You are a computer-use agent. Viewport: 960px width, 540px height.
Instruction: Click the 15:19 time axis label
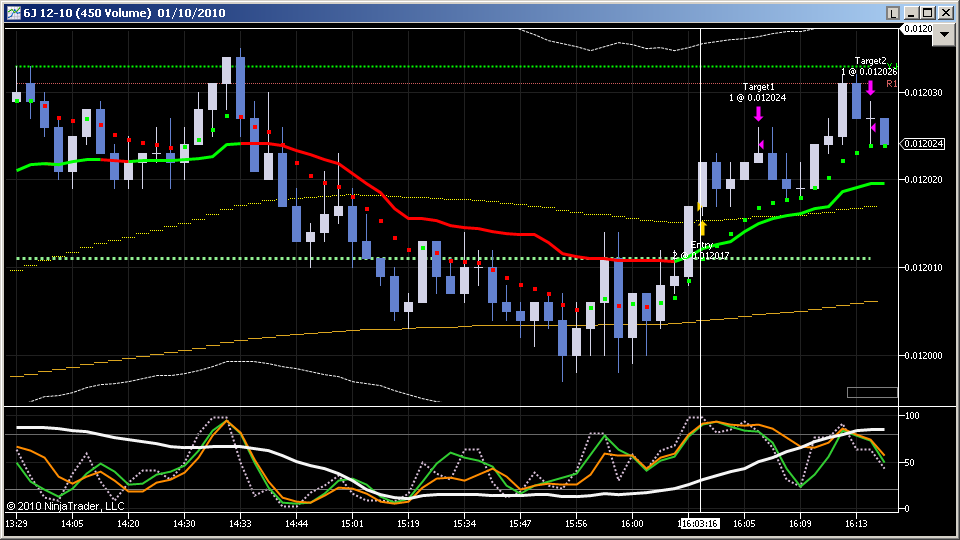point(408,523)
